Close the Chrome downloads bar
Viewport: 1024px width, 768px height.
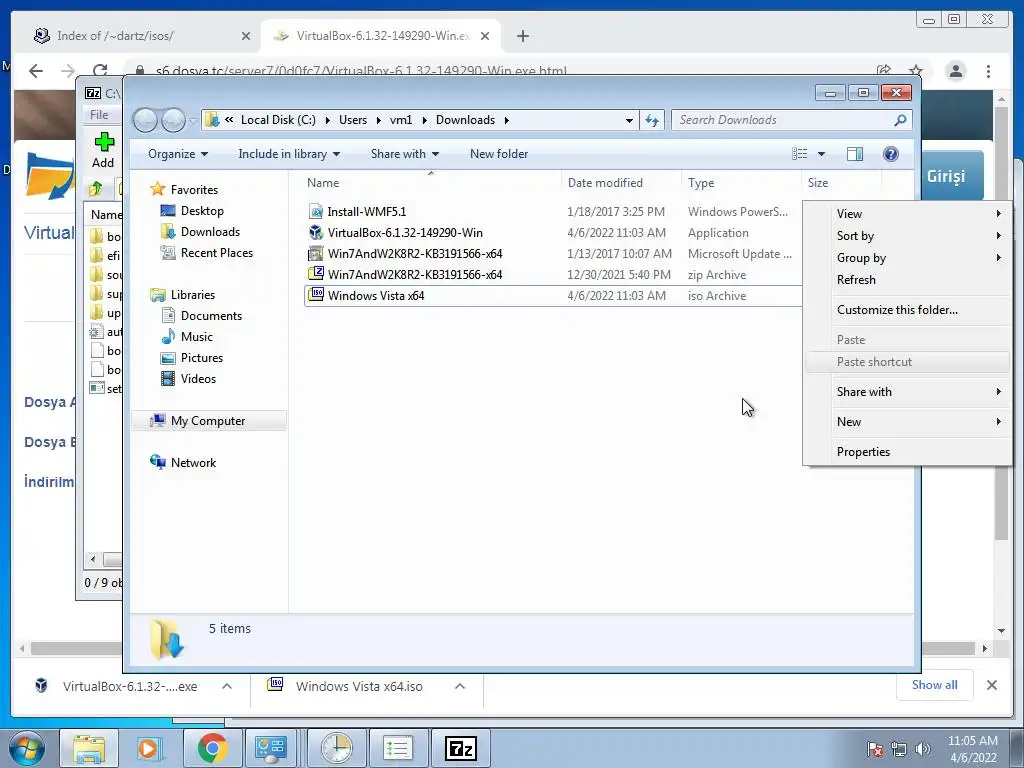[x=991, y=685]
